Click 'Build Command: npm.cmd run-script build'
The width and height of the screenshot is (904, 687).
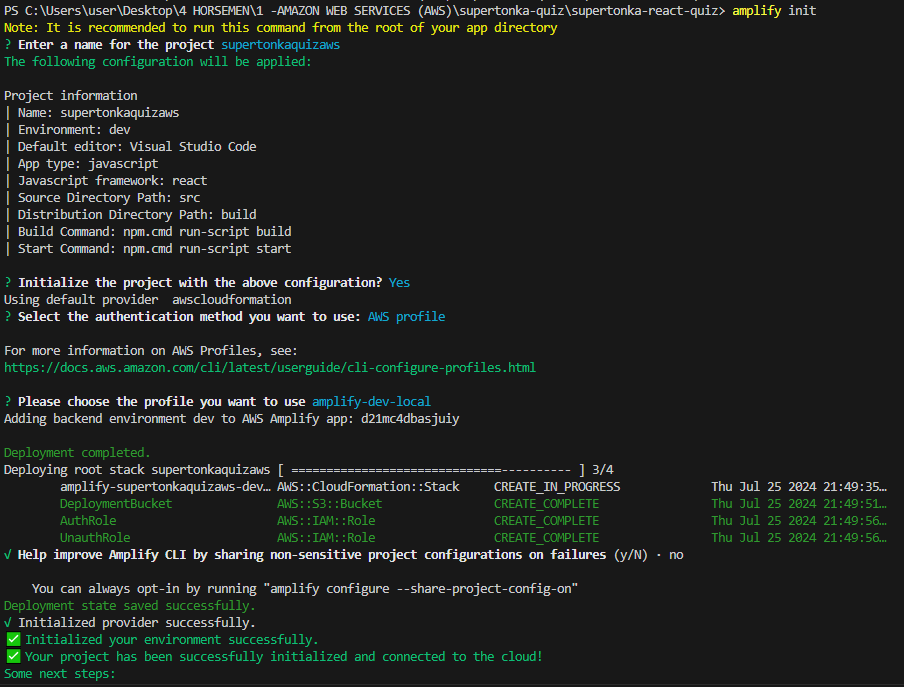click(x=154, y=232)
